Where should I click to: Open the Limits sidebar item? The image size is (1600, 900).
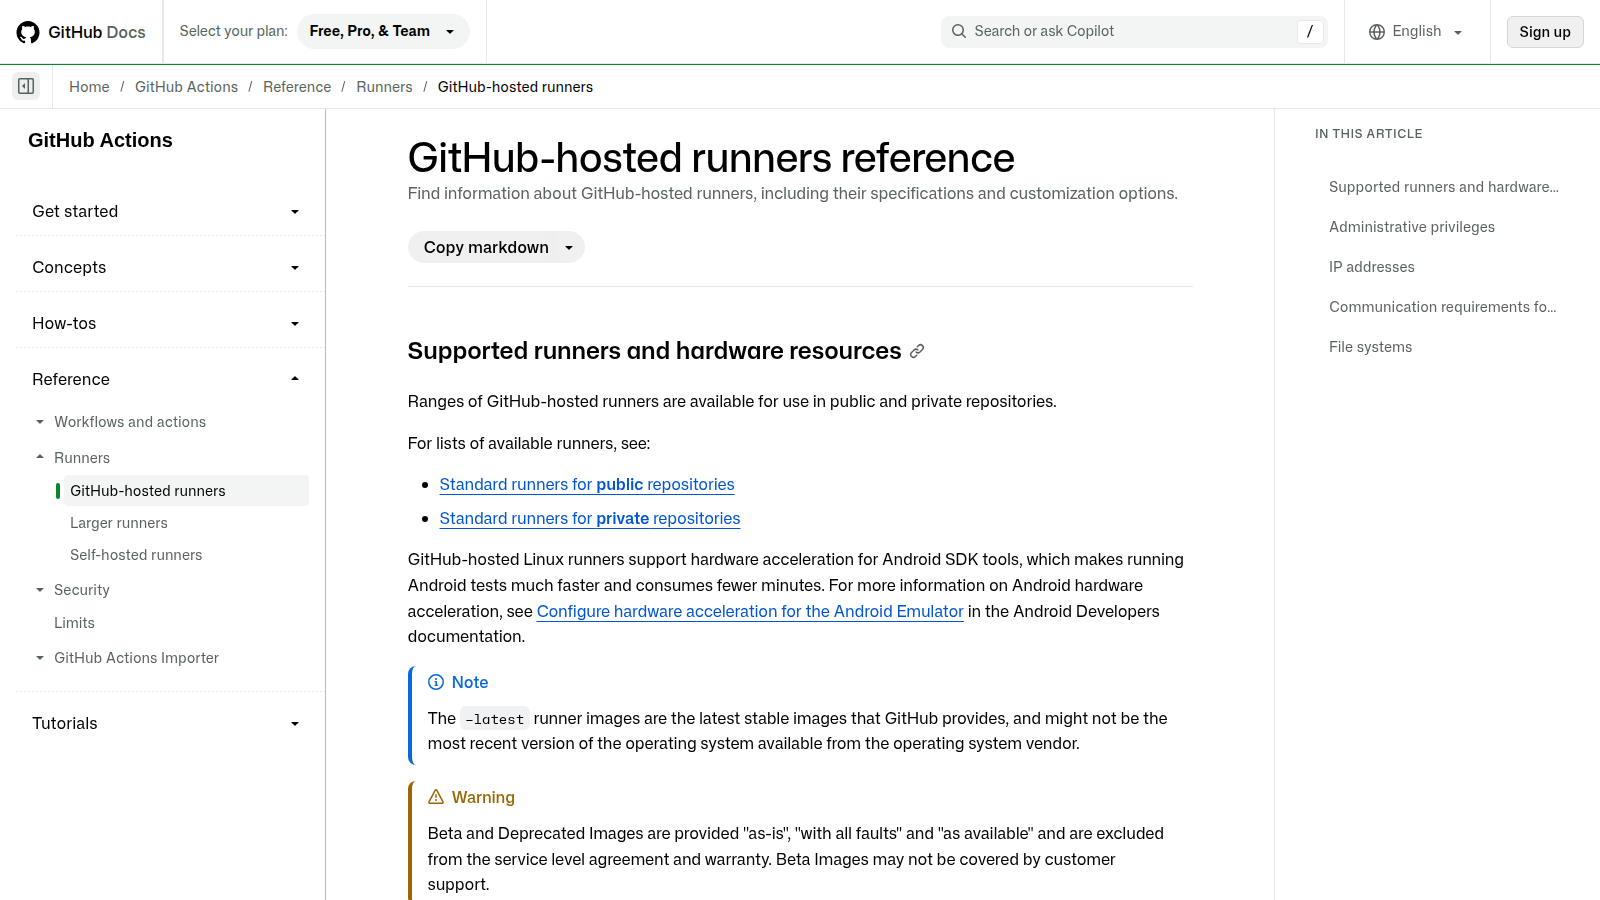(x=74, y=623)
